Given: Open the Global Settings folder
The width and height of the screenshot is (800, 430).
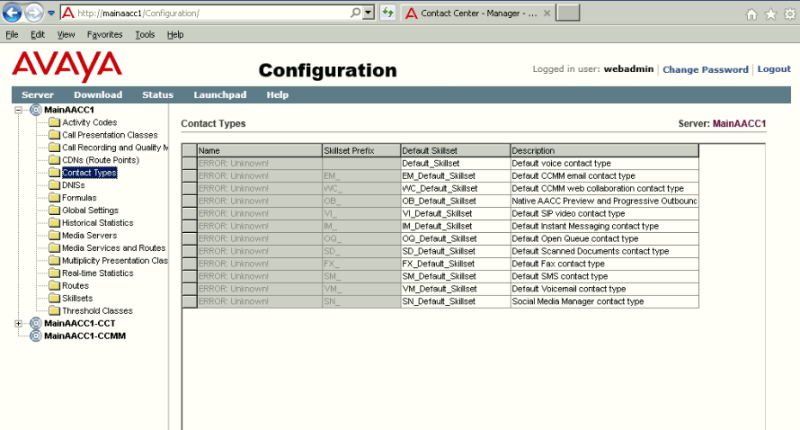Looking at the screenshot, I should [90, 210].
